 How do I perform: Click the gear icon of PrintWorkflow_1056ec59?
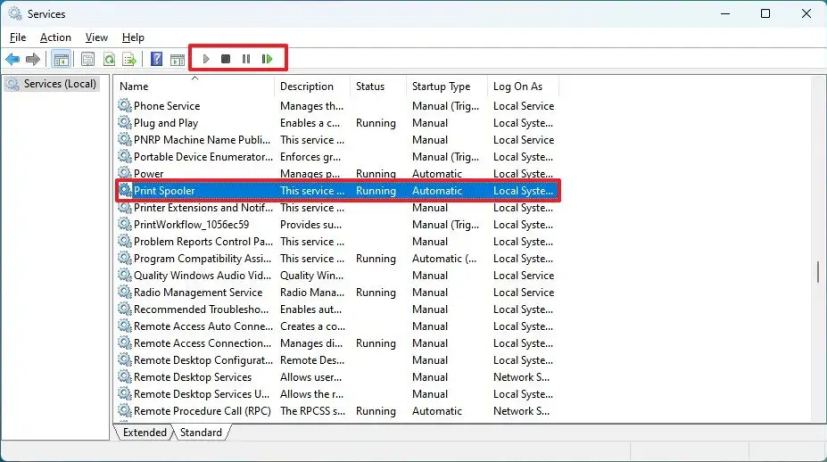(x=125, y=224)
